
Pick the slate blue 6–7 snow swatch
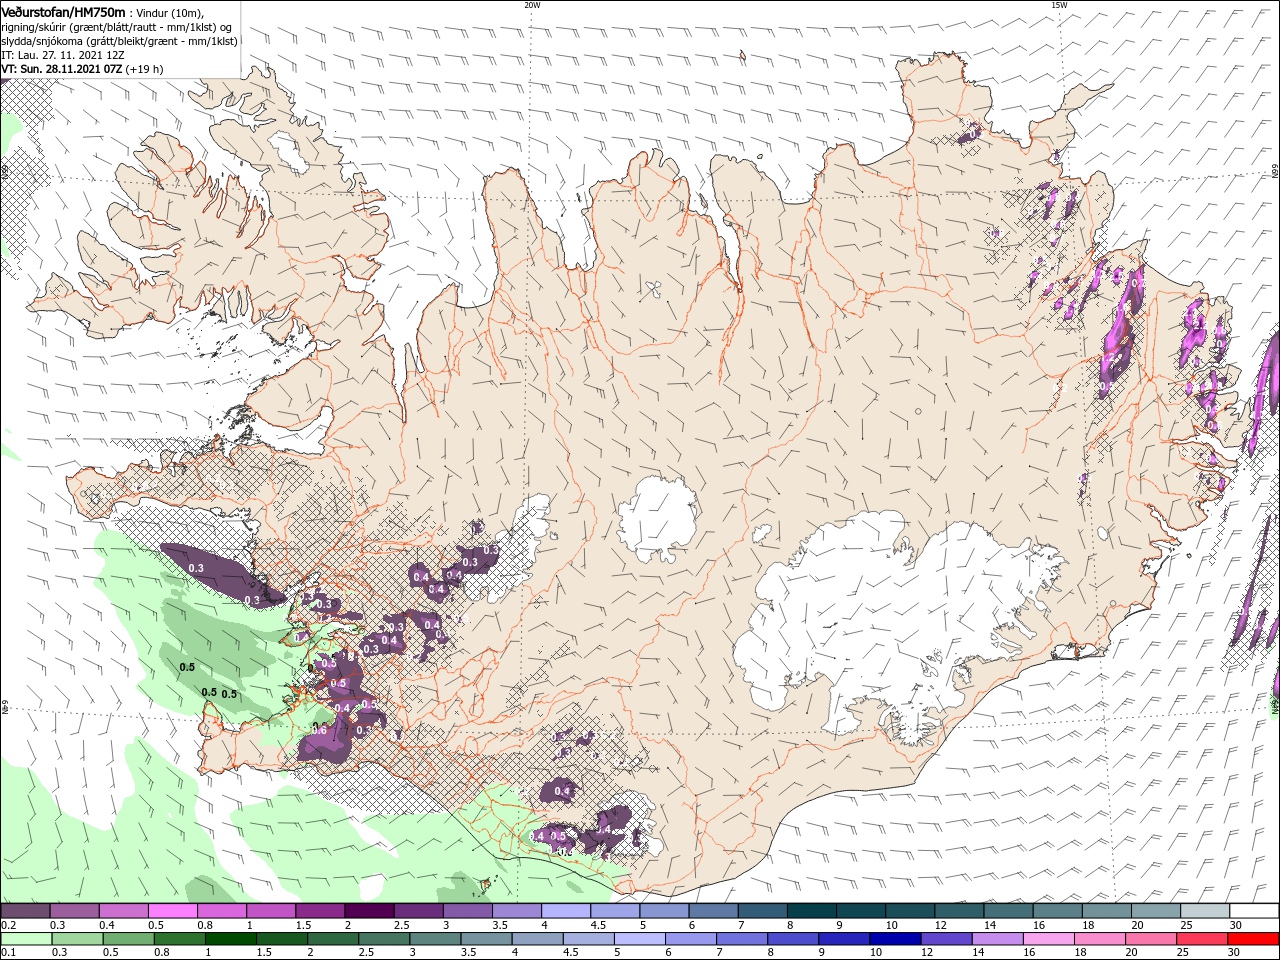714,911
